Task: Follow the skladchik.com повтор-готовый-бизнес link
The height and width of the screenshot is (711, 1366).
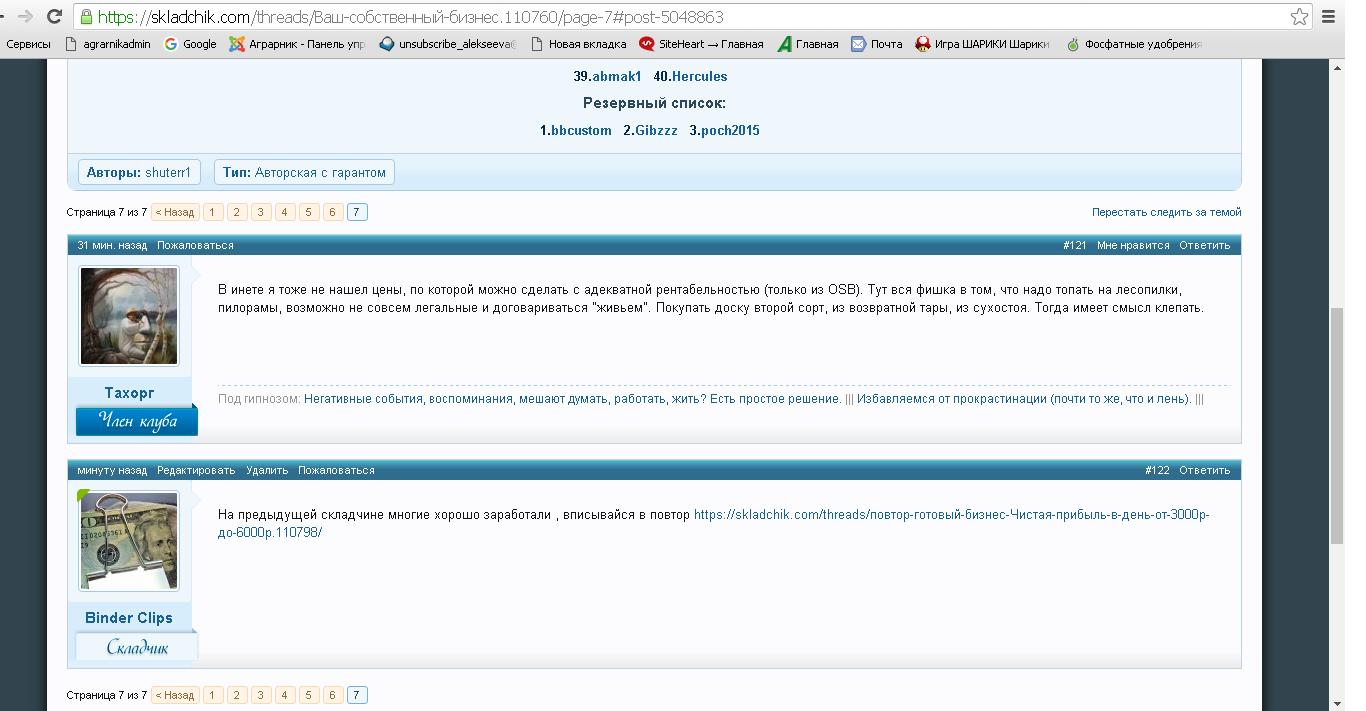Action: coord(713,523)
